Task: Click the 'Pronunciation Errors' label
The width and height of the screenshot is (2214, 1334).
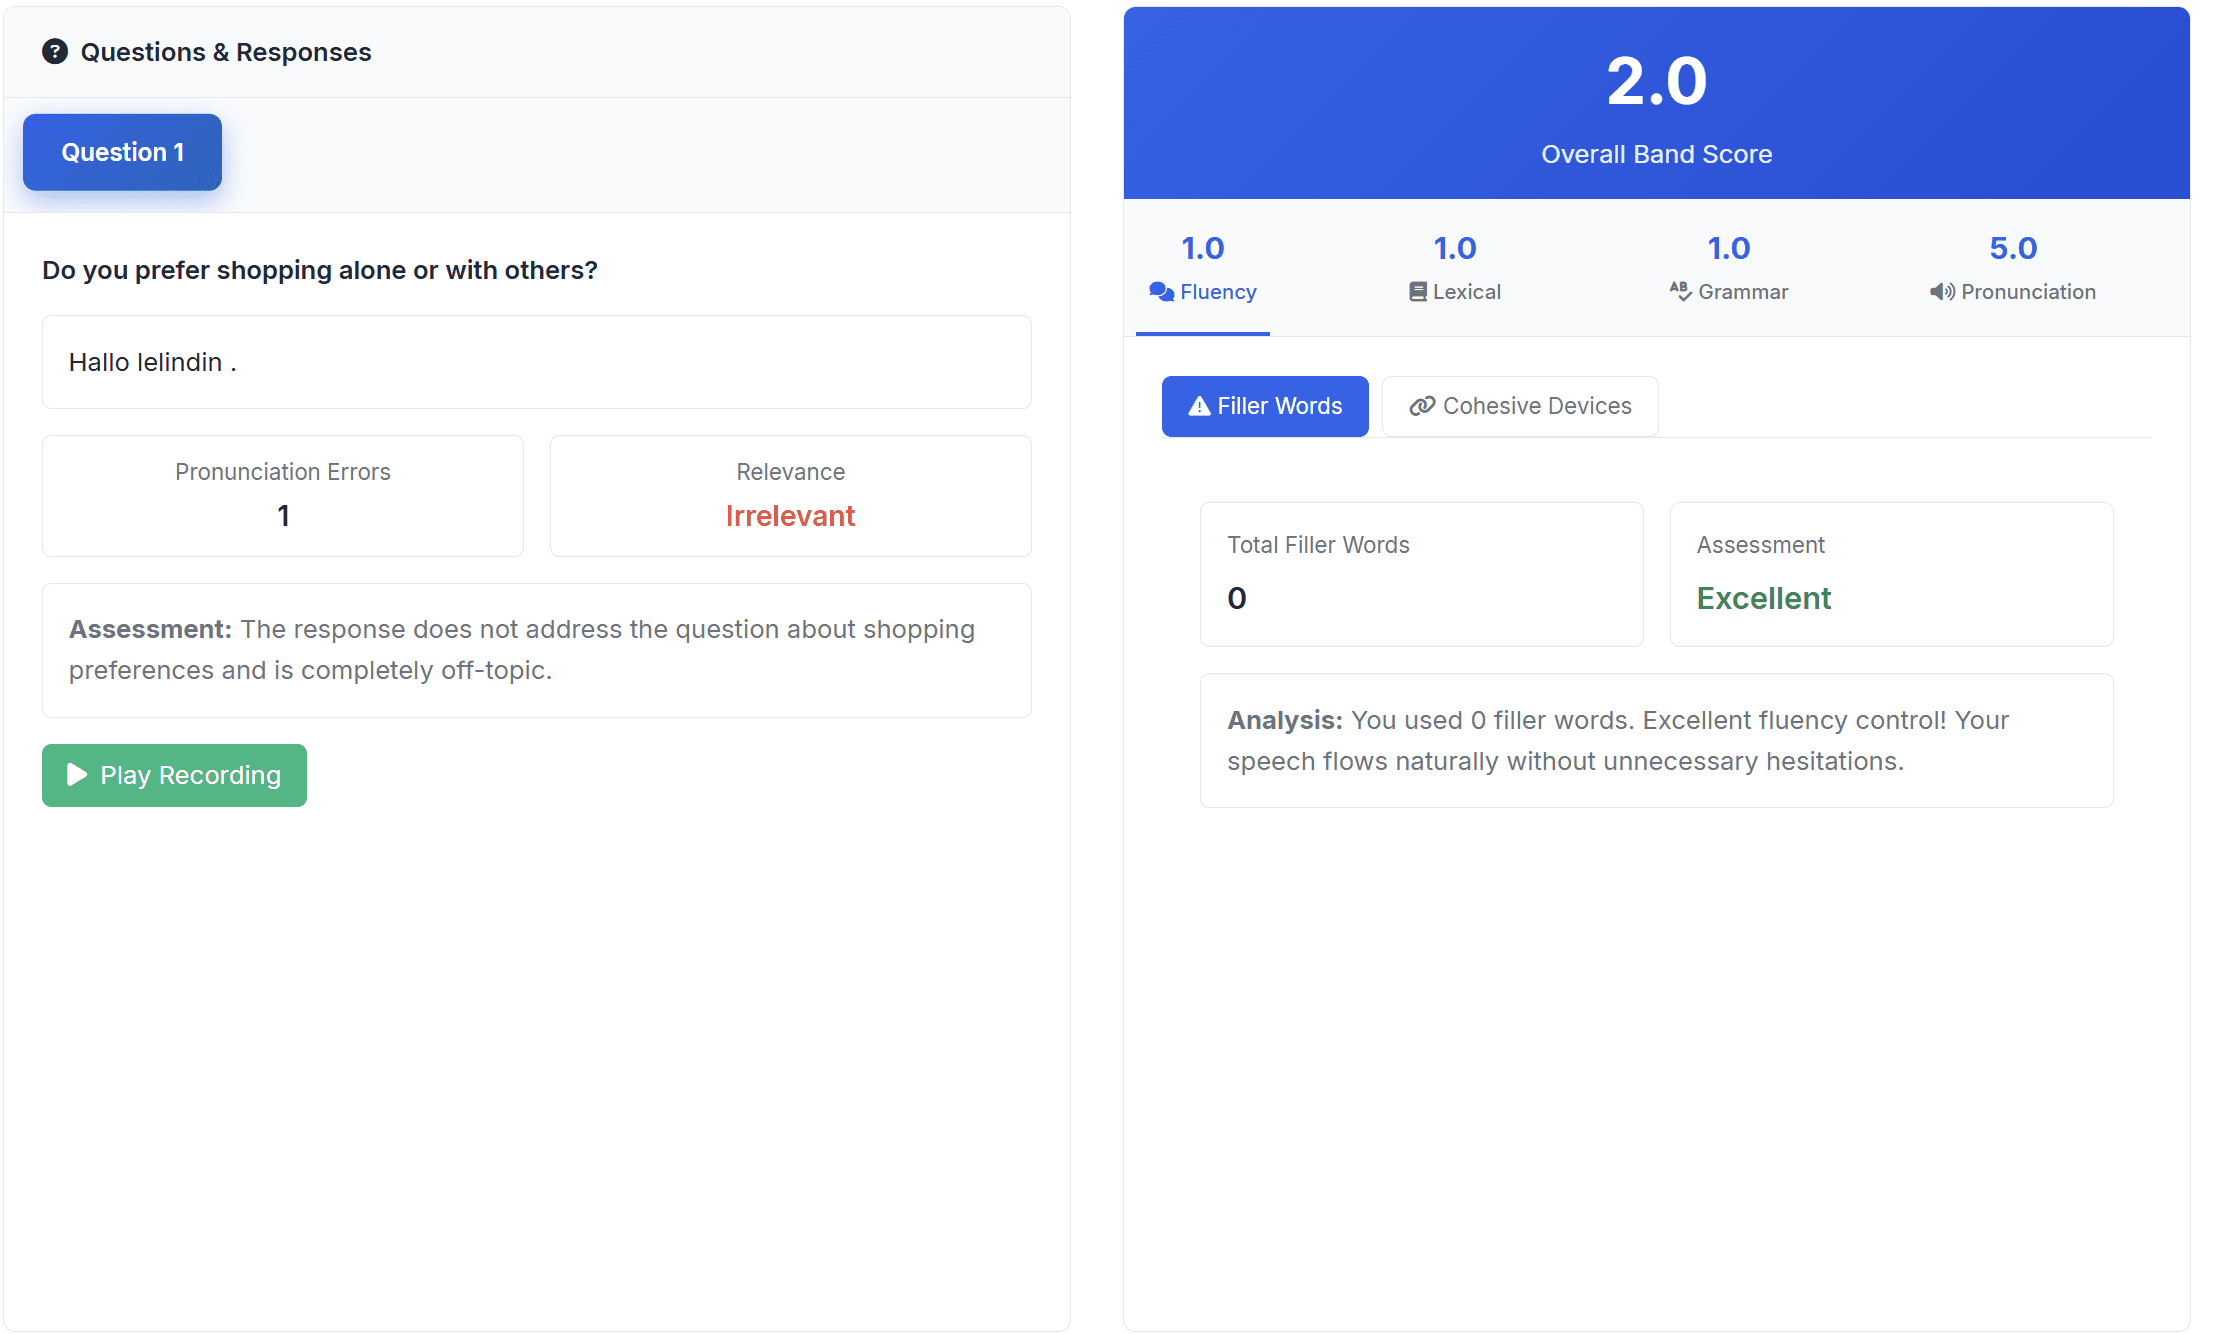Action: (283, 472)
